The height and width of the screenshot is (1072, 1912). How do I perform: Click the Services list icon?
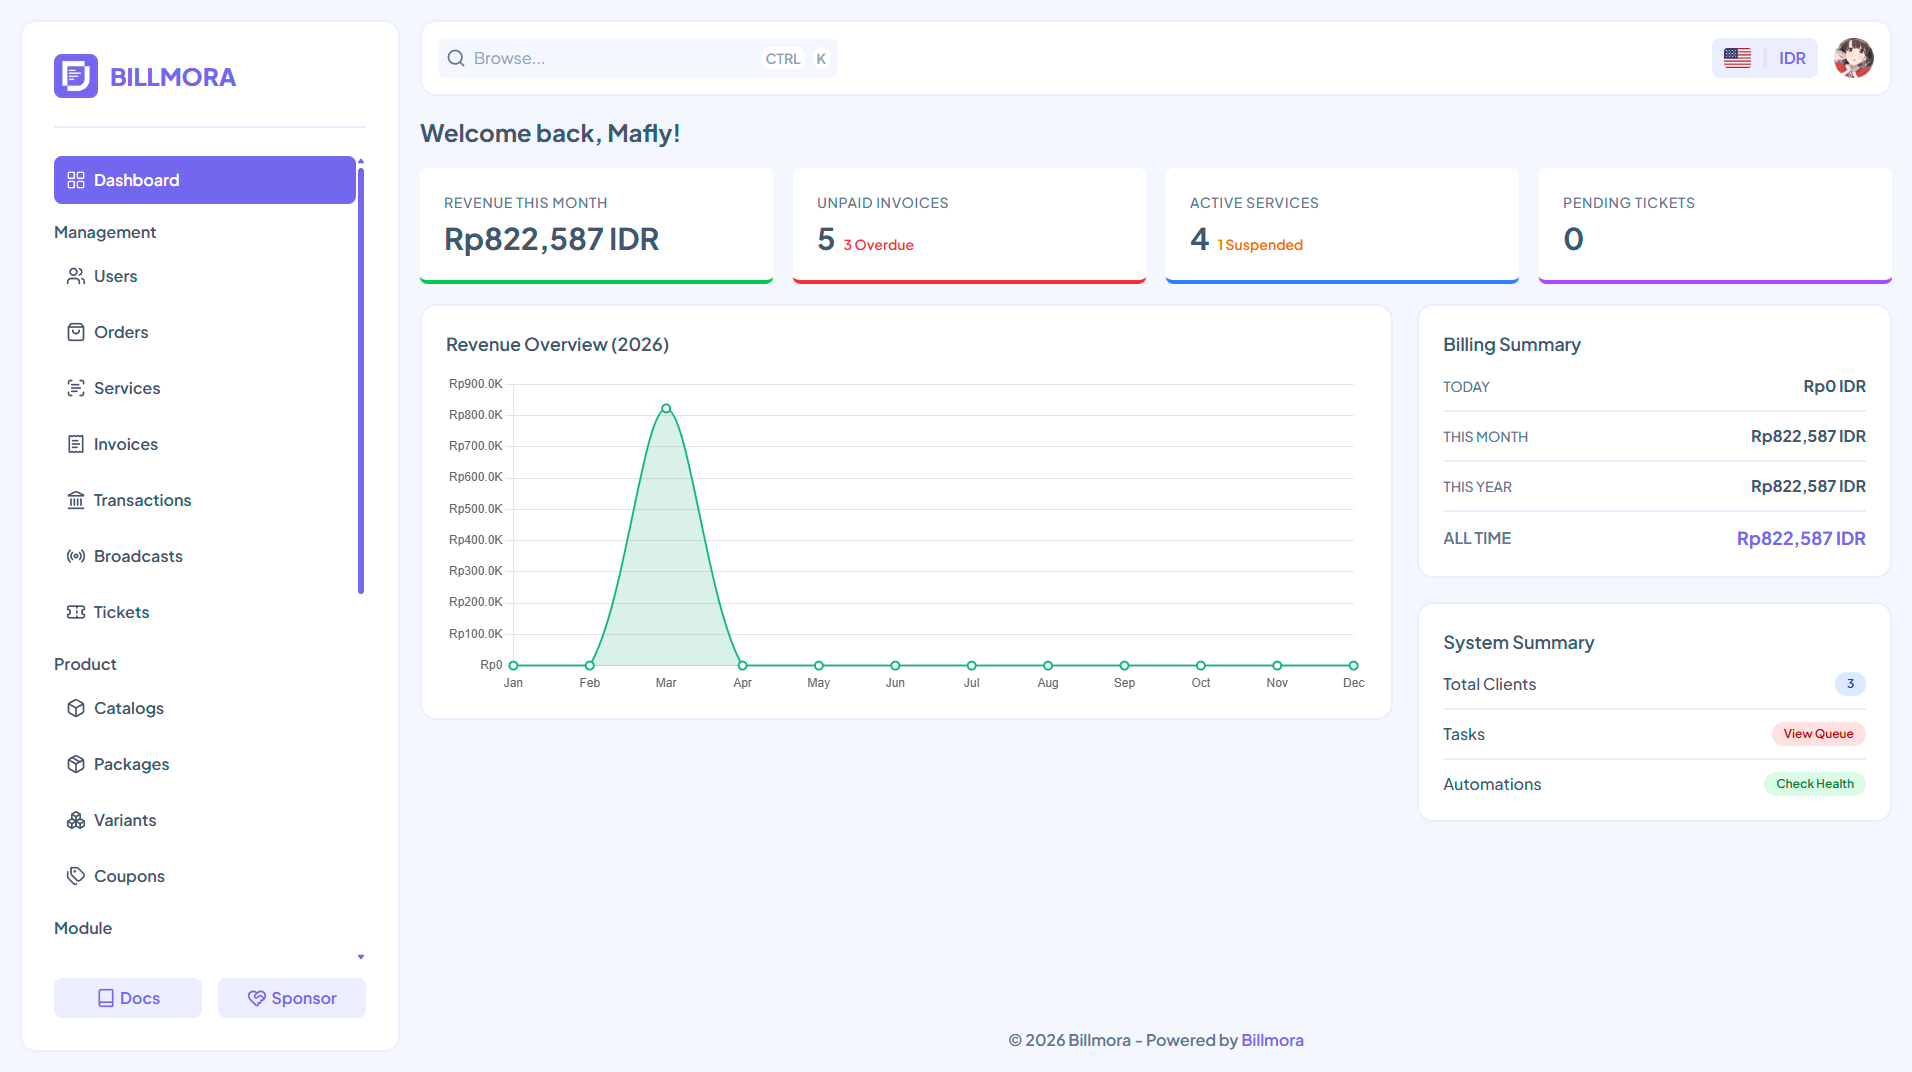click(77, 388)
